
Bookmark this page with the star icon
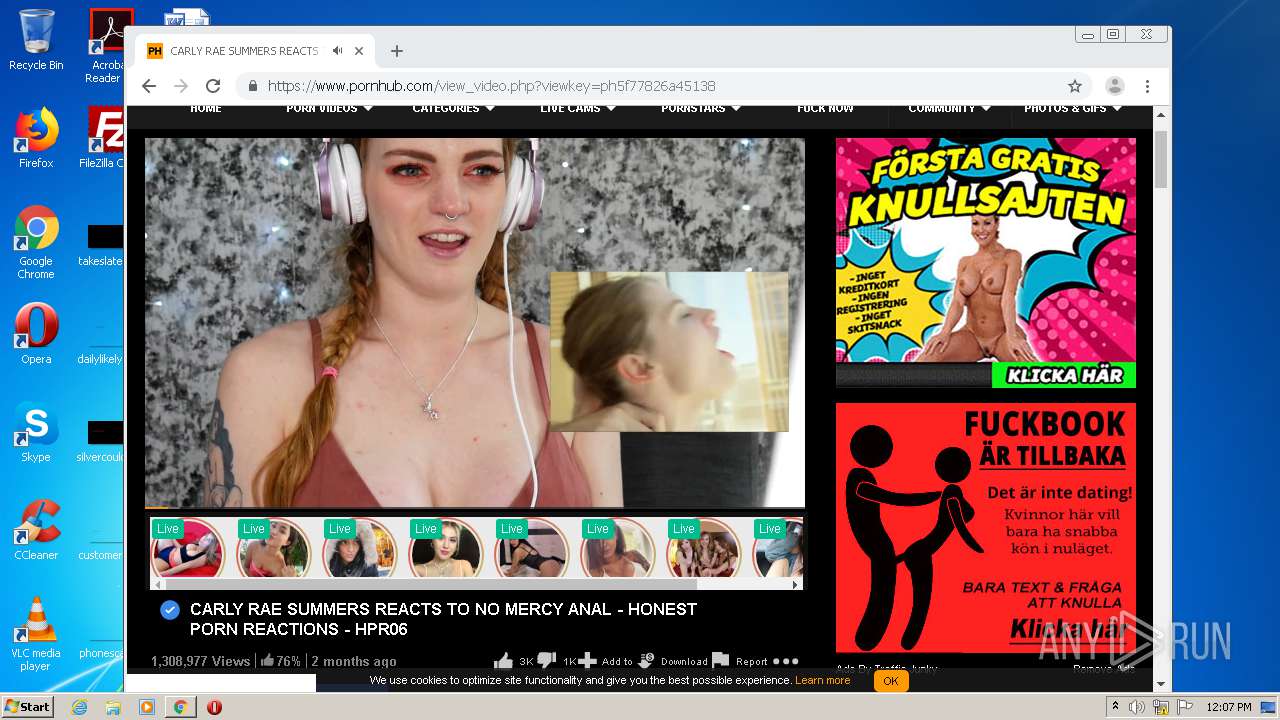point(1075,86)
